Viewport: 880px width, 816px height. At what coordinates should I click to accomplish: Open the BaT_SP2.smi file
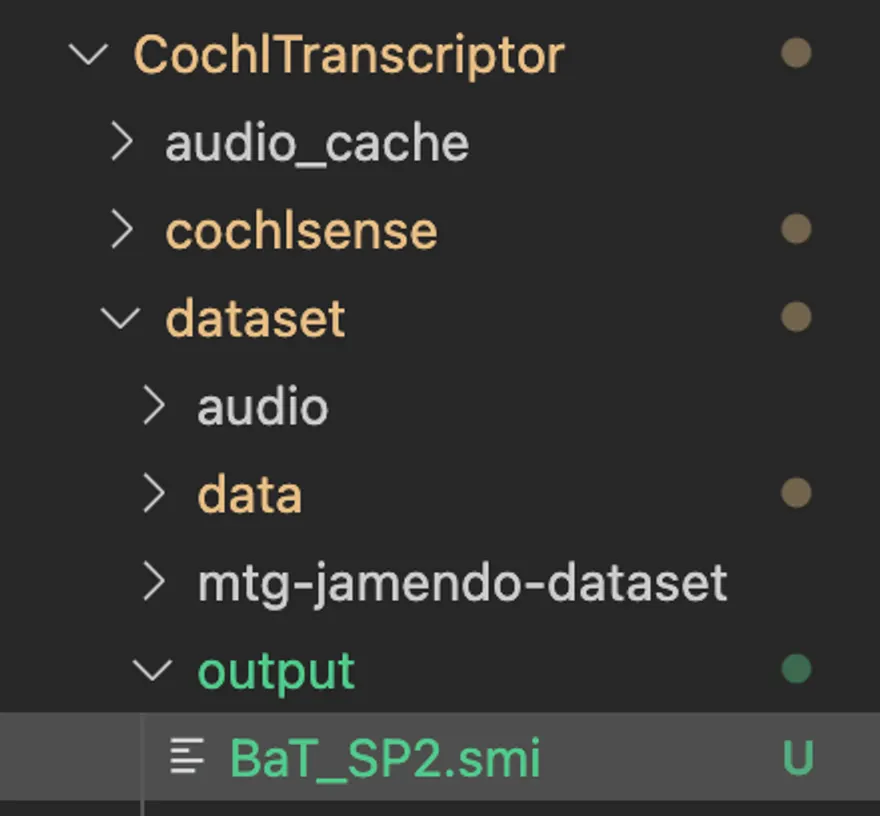[x=385, y=758]
